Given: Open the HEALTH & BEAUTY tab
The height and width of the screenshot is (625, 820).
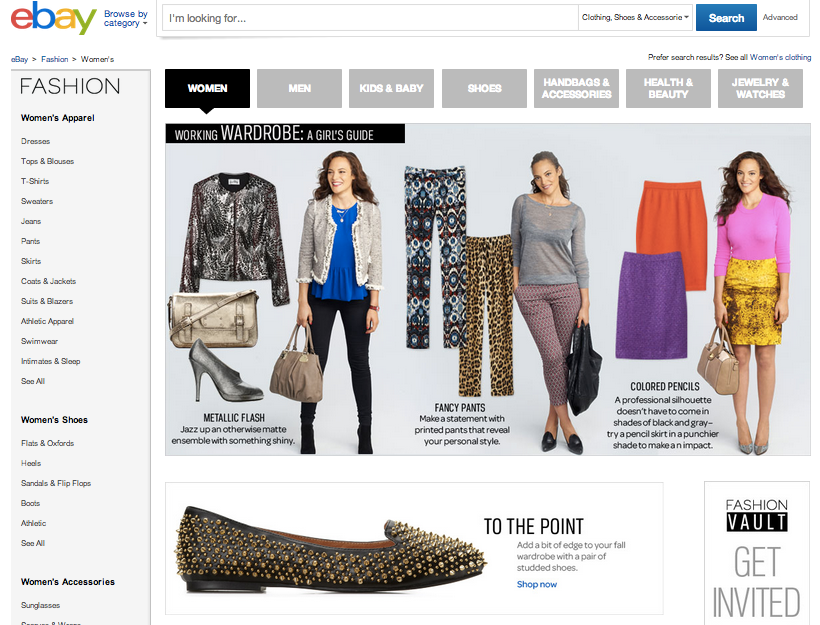Looking at the screenshot, I should coord(668,88).
